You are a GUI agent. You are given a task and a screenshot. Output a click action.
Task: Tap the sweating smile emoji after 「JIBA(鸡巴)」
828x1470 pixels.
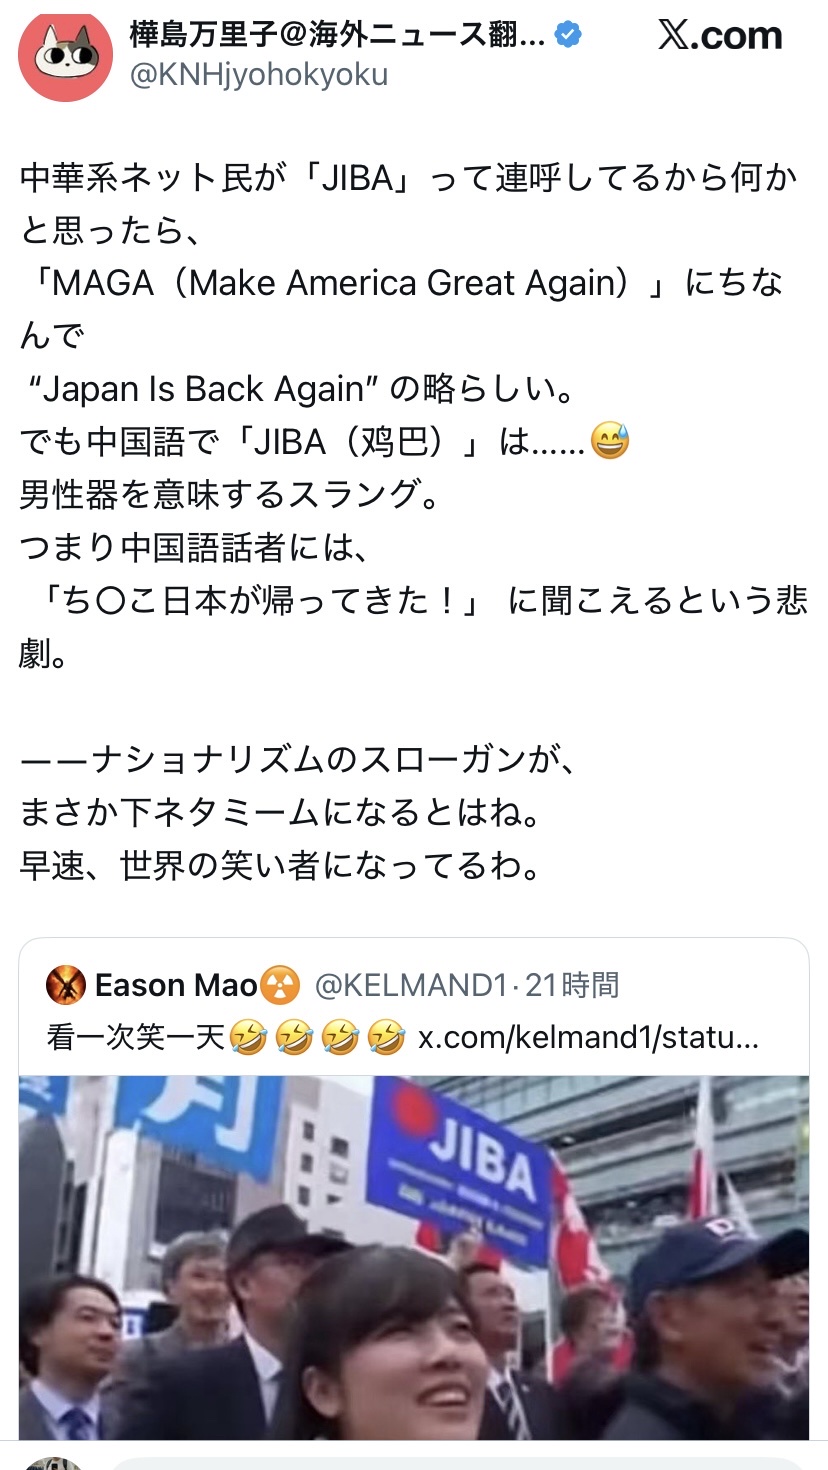pyautogui.click(x=610, y=441)
